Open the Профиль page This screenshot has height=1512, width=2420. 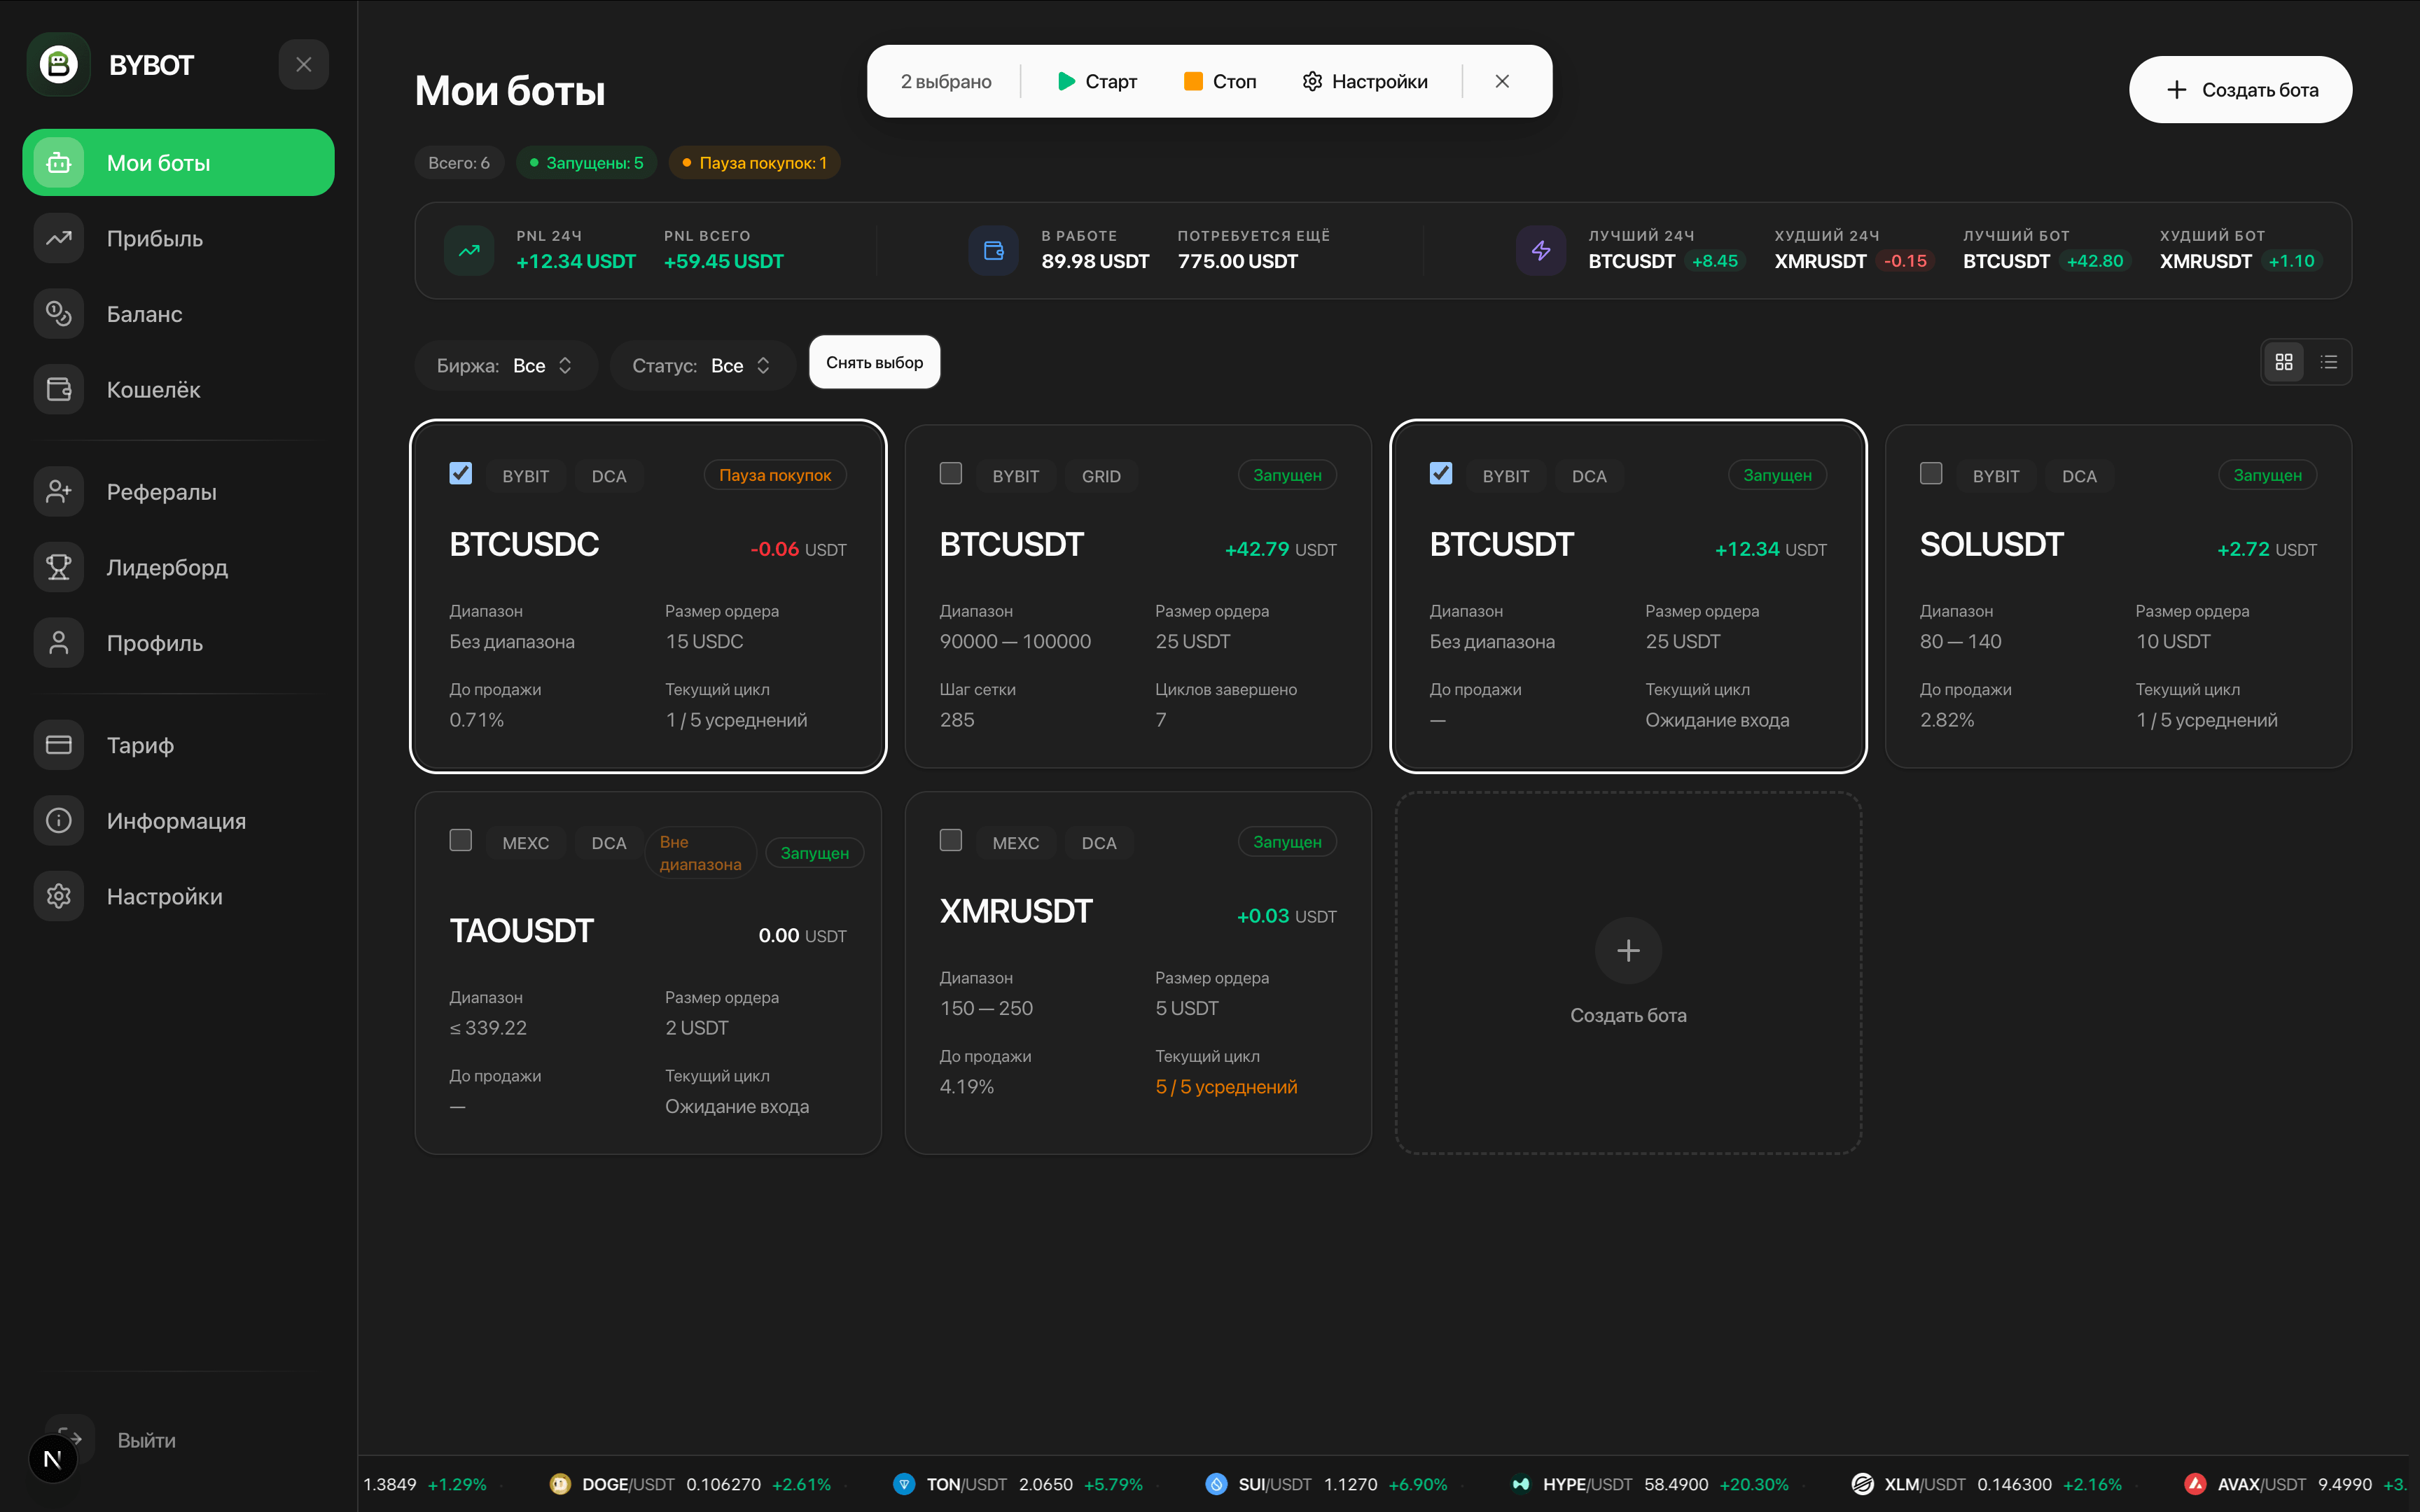(x=178, y=643)
